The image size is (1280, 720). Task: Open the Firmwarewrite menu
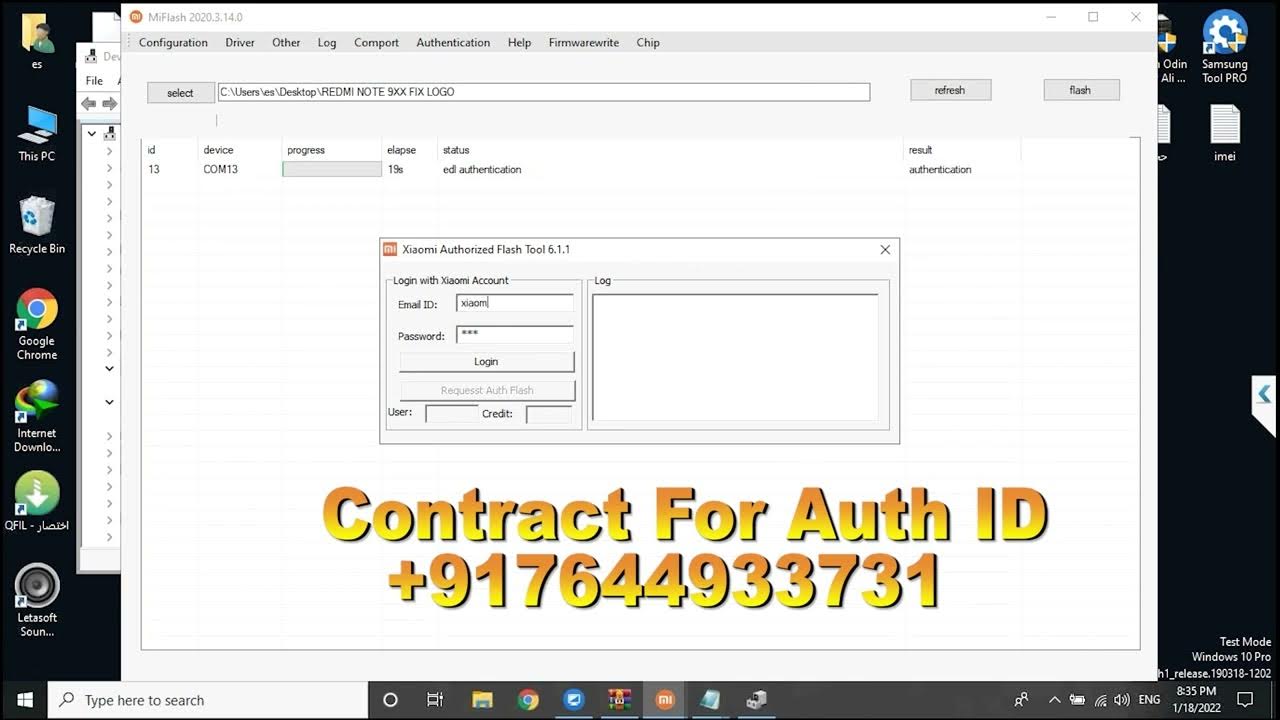click(x=584, y=43)
